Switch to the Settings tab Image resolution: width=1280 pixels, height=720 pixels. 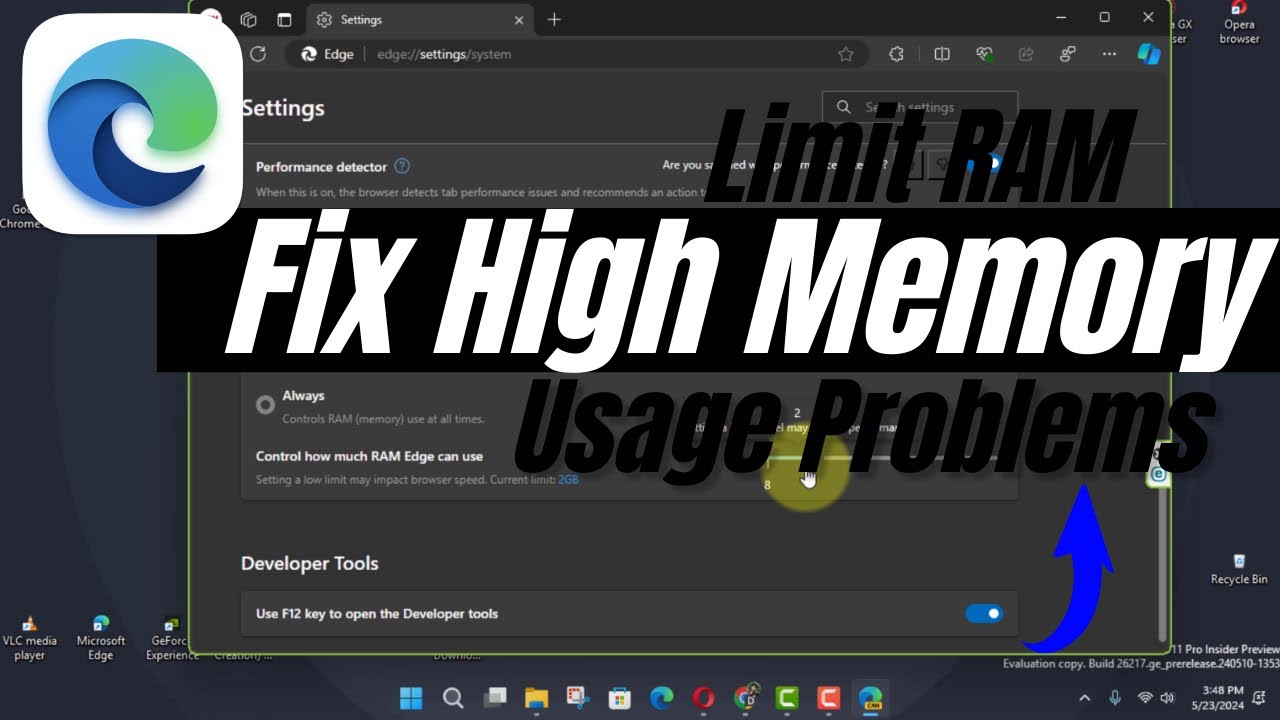418,19
